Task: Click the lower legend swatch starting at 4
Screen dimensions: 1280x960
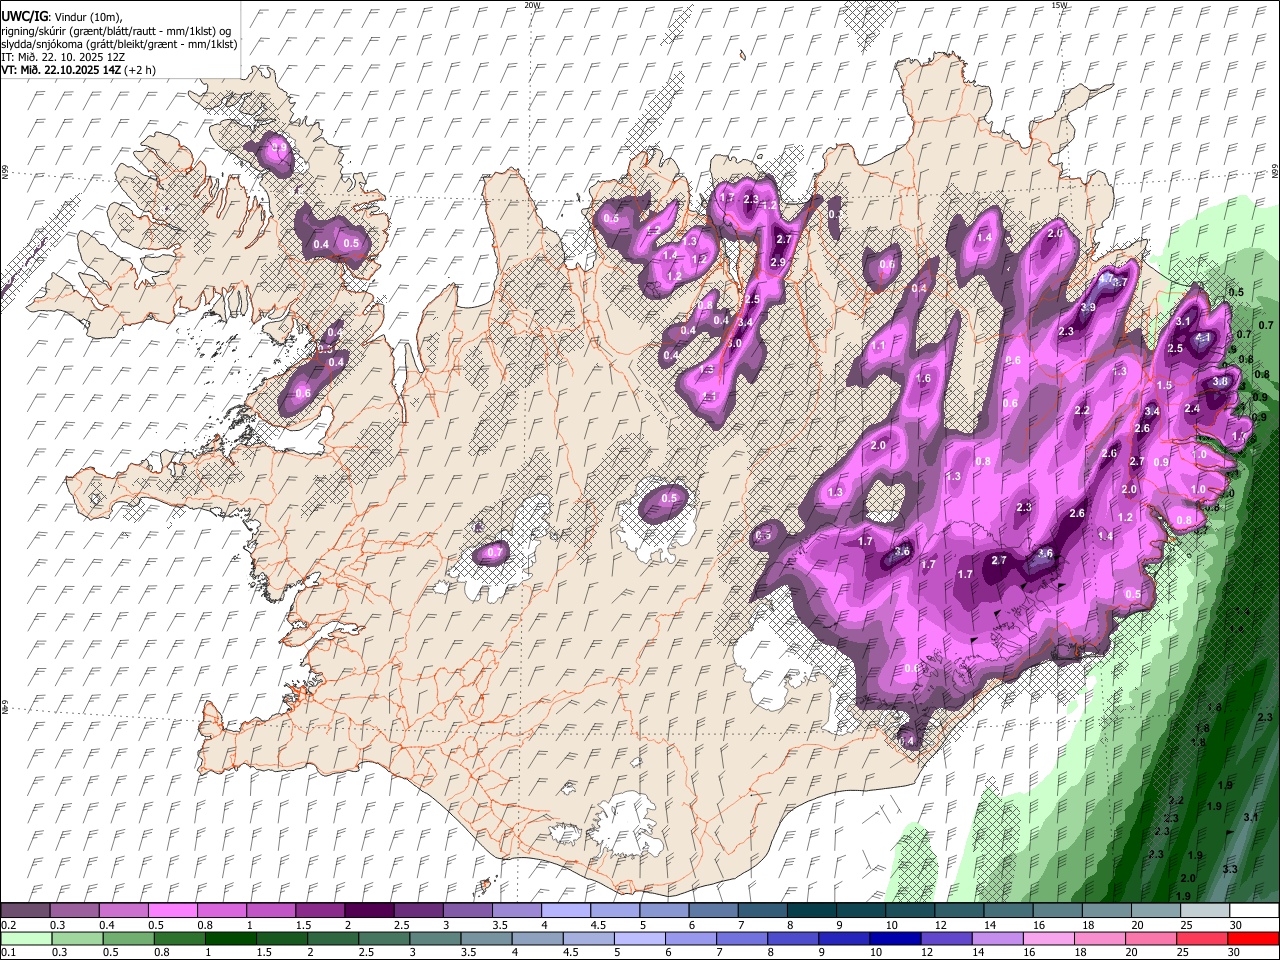Action: point(536,938)
